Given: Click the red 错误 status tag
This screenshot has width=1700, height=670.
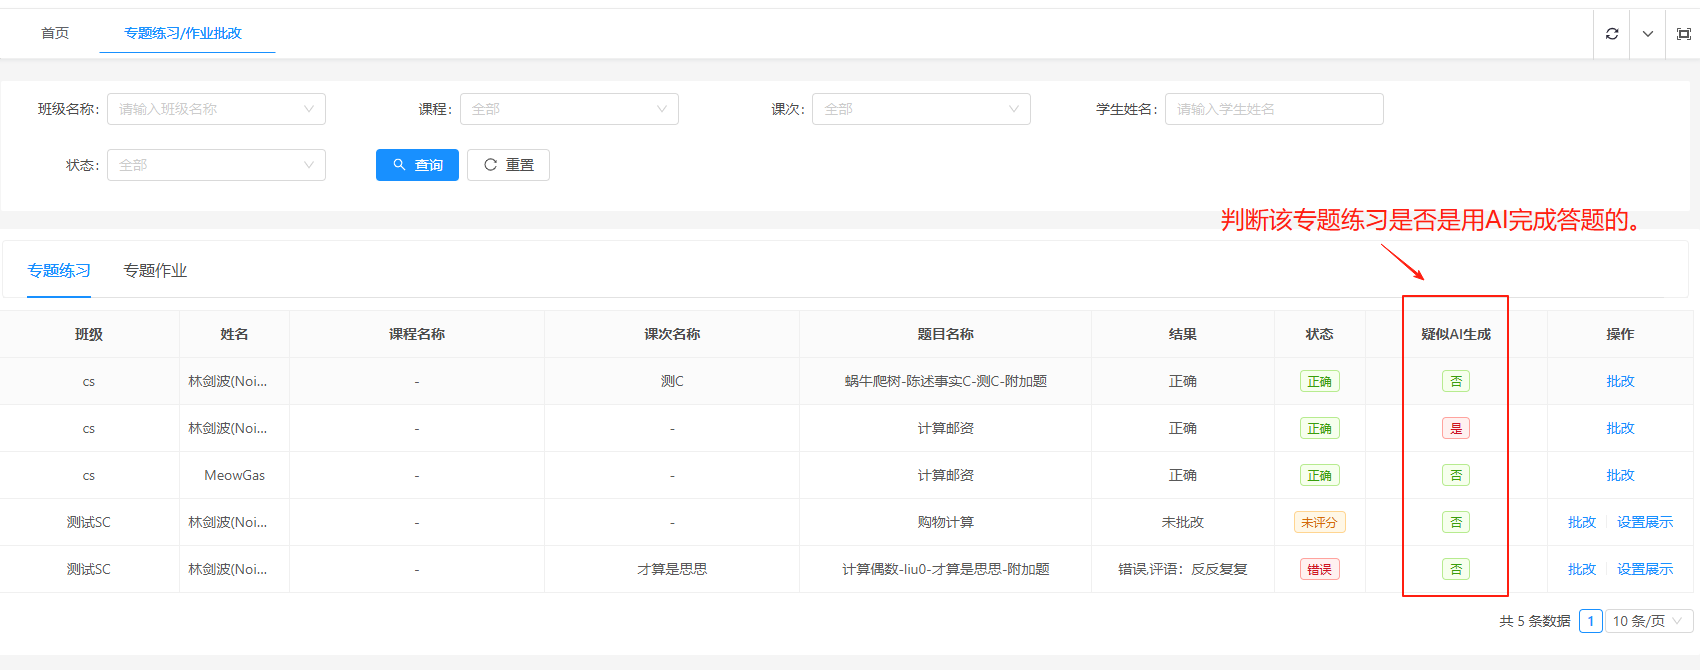Looking at the screenshot, I should click(x=1319, y=569).
